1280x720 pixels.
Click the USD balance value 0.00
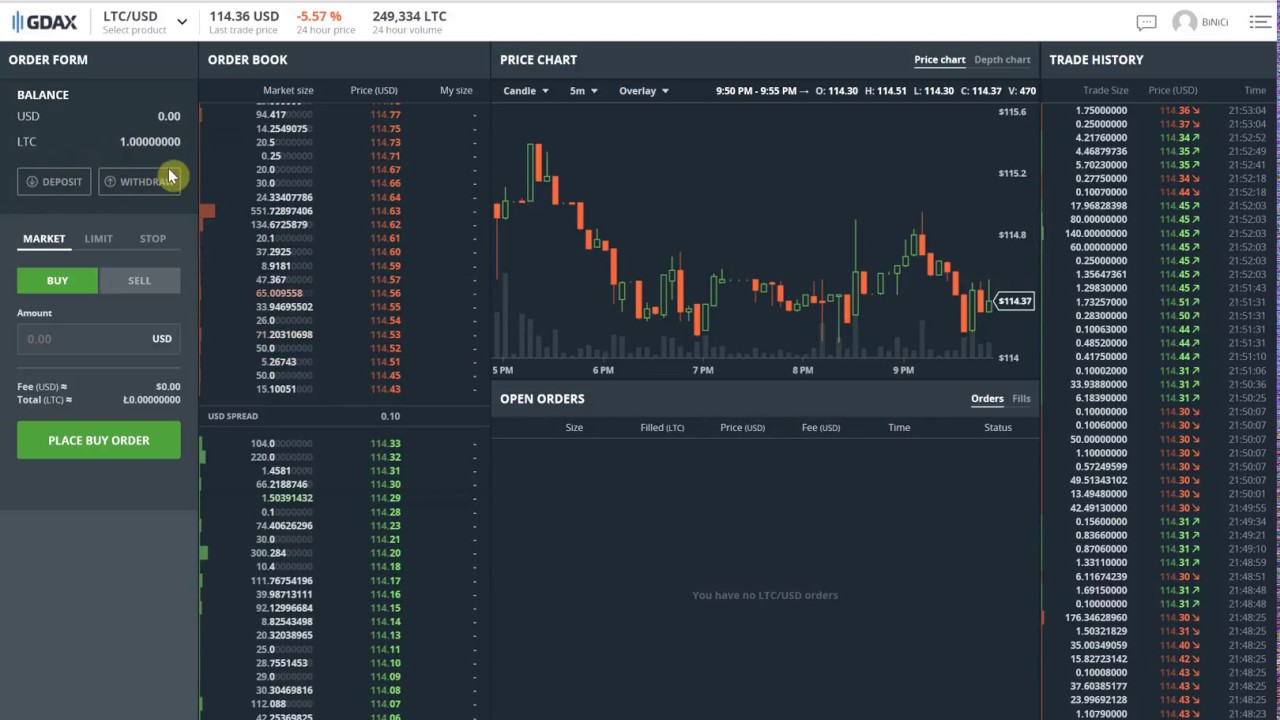pyautogui.click(x=169, y=117)
